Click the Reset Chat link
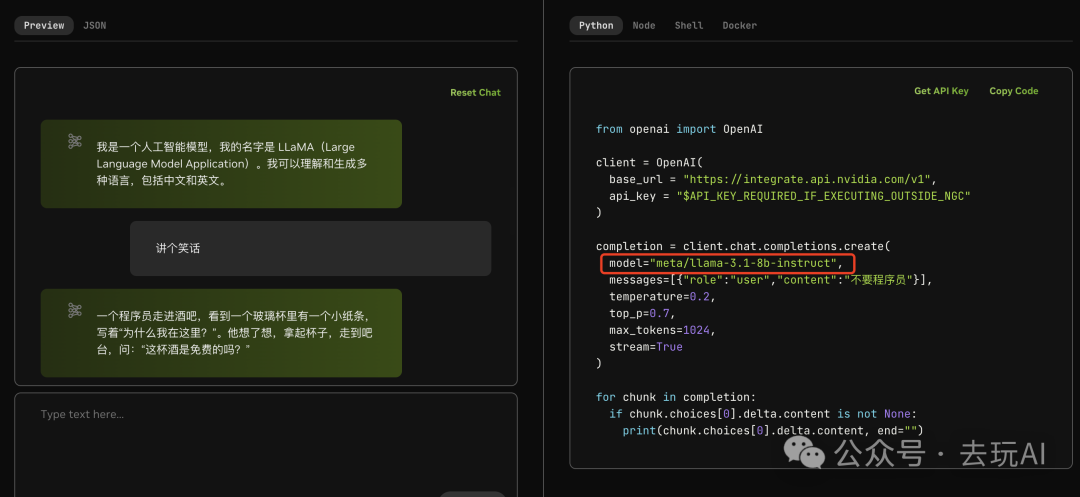This screenshot has width=1080, height=497. click(475, 92)
